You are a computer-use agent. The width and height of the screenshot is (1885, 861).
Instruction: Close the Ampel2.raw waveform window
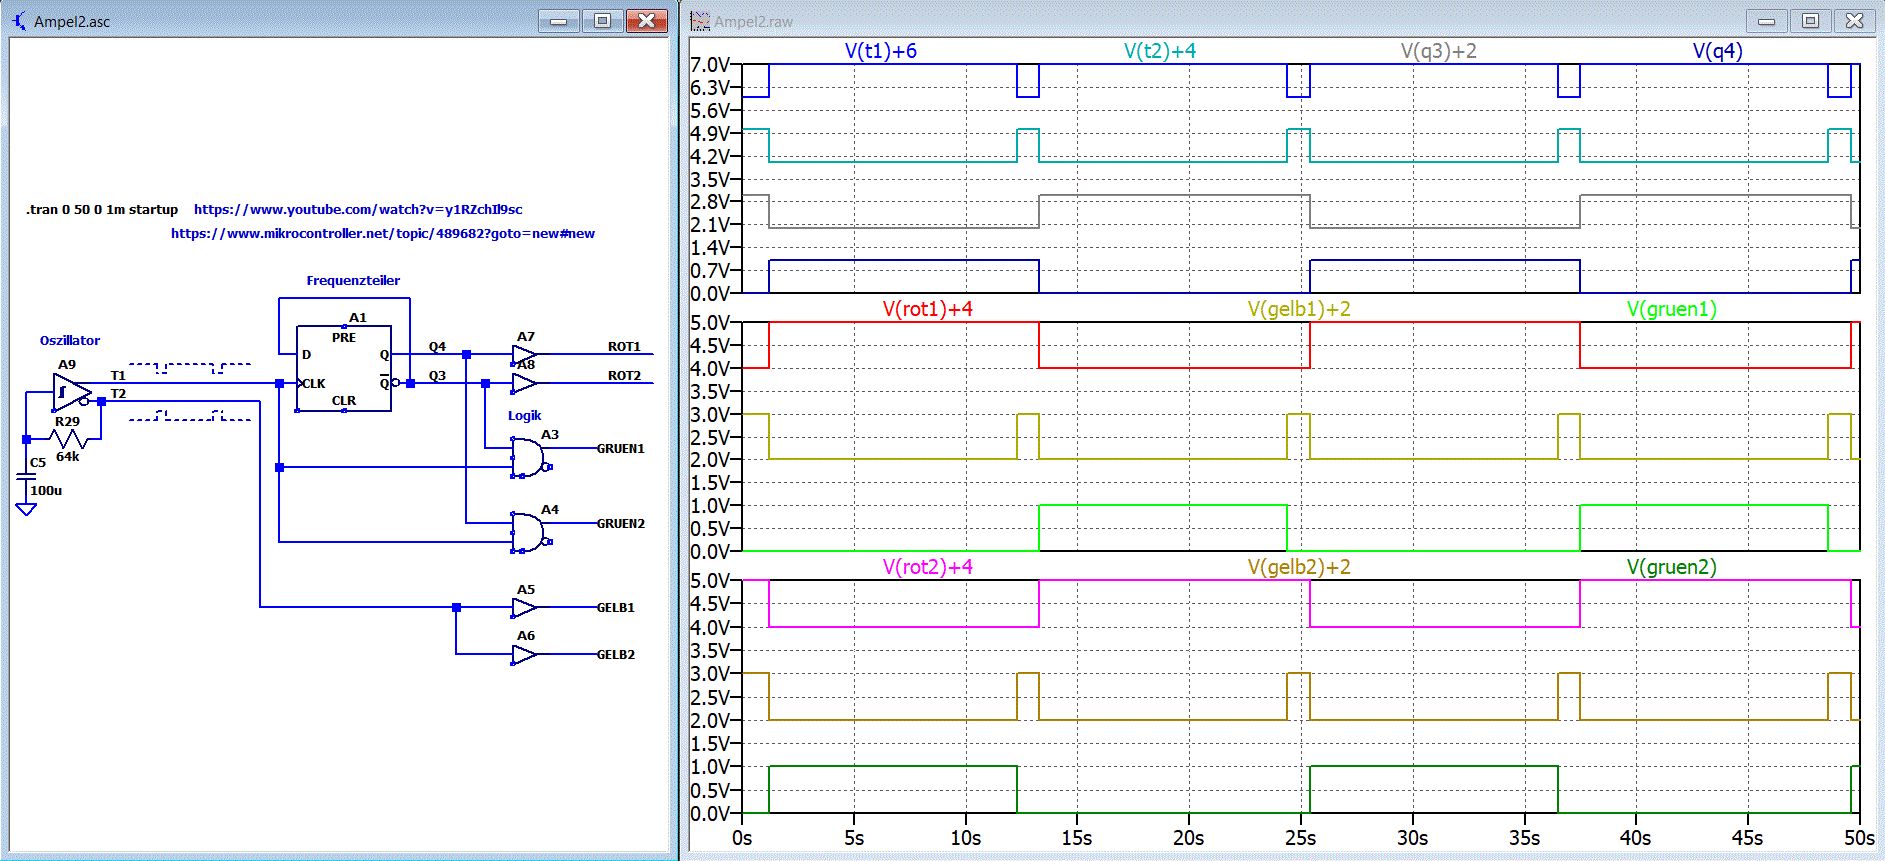coord(1854,21)
